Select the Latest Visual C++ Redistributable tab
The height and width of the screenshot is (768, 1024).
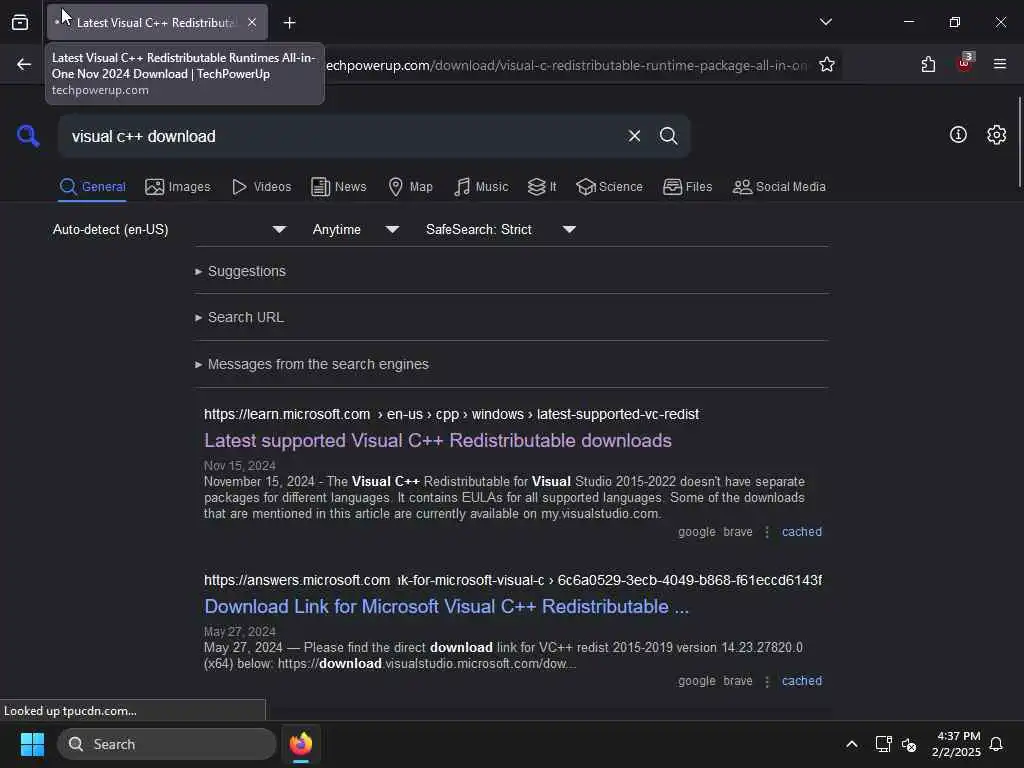157,23
